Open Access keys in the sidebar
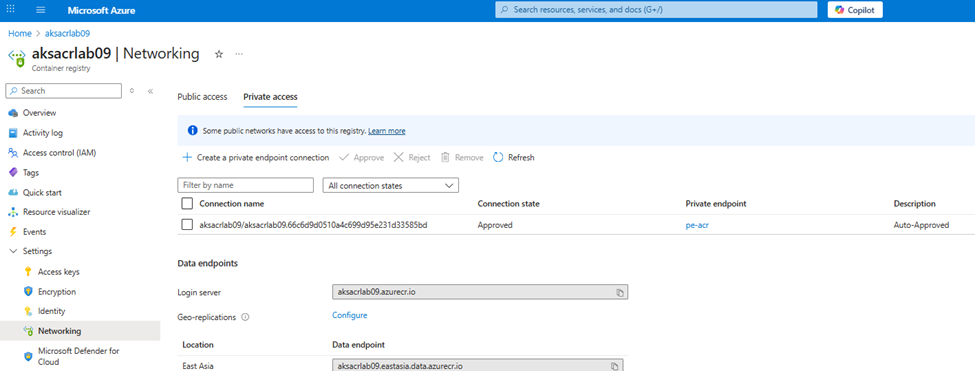Screen dimensions: 975x371 58,272
